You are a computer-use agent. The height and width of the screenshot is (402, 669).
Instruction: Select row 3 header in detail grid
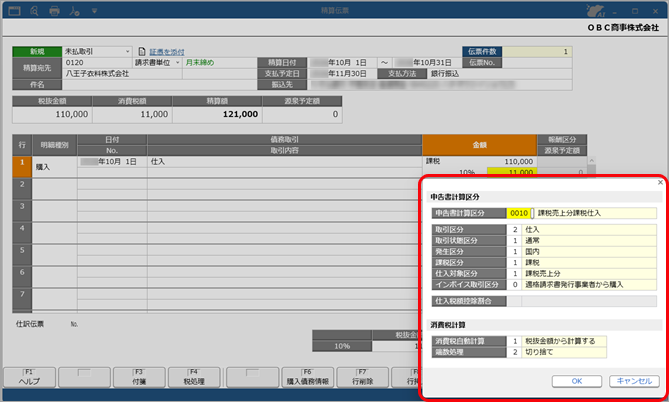(x=22, y=211)
